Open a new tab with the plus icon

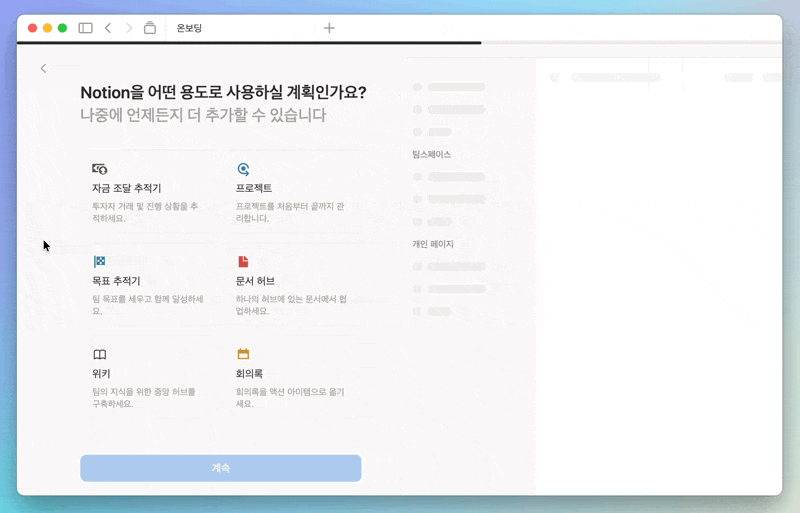[x=329, y=28]
